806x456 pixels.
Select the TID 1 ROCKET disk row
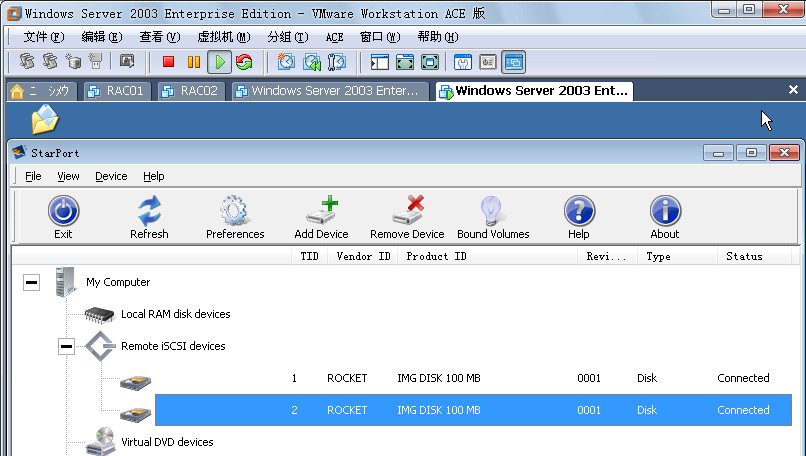[x=473, y=378]
